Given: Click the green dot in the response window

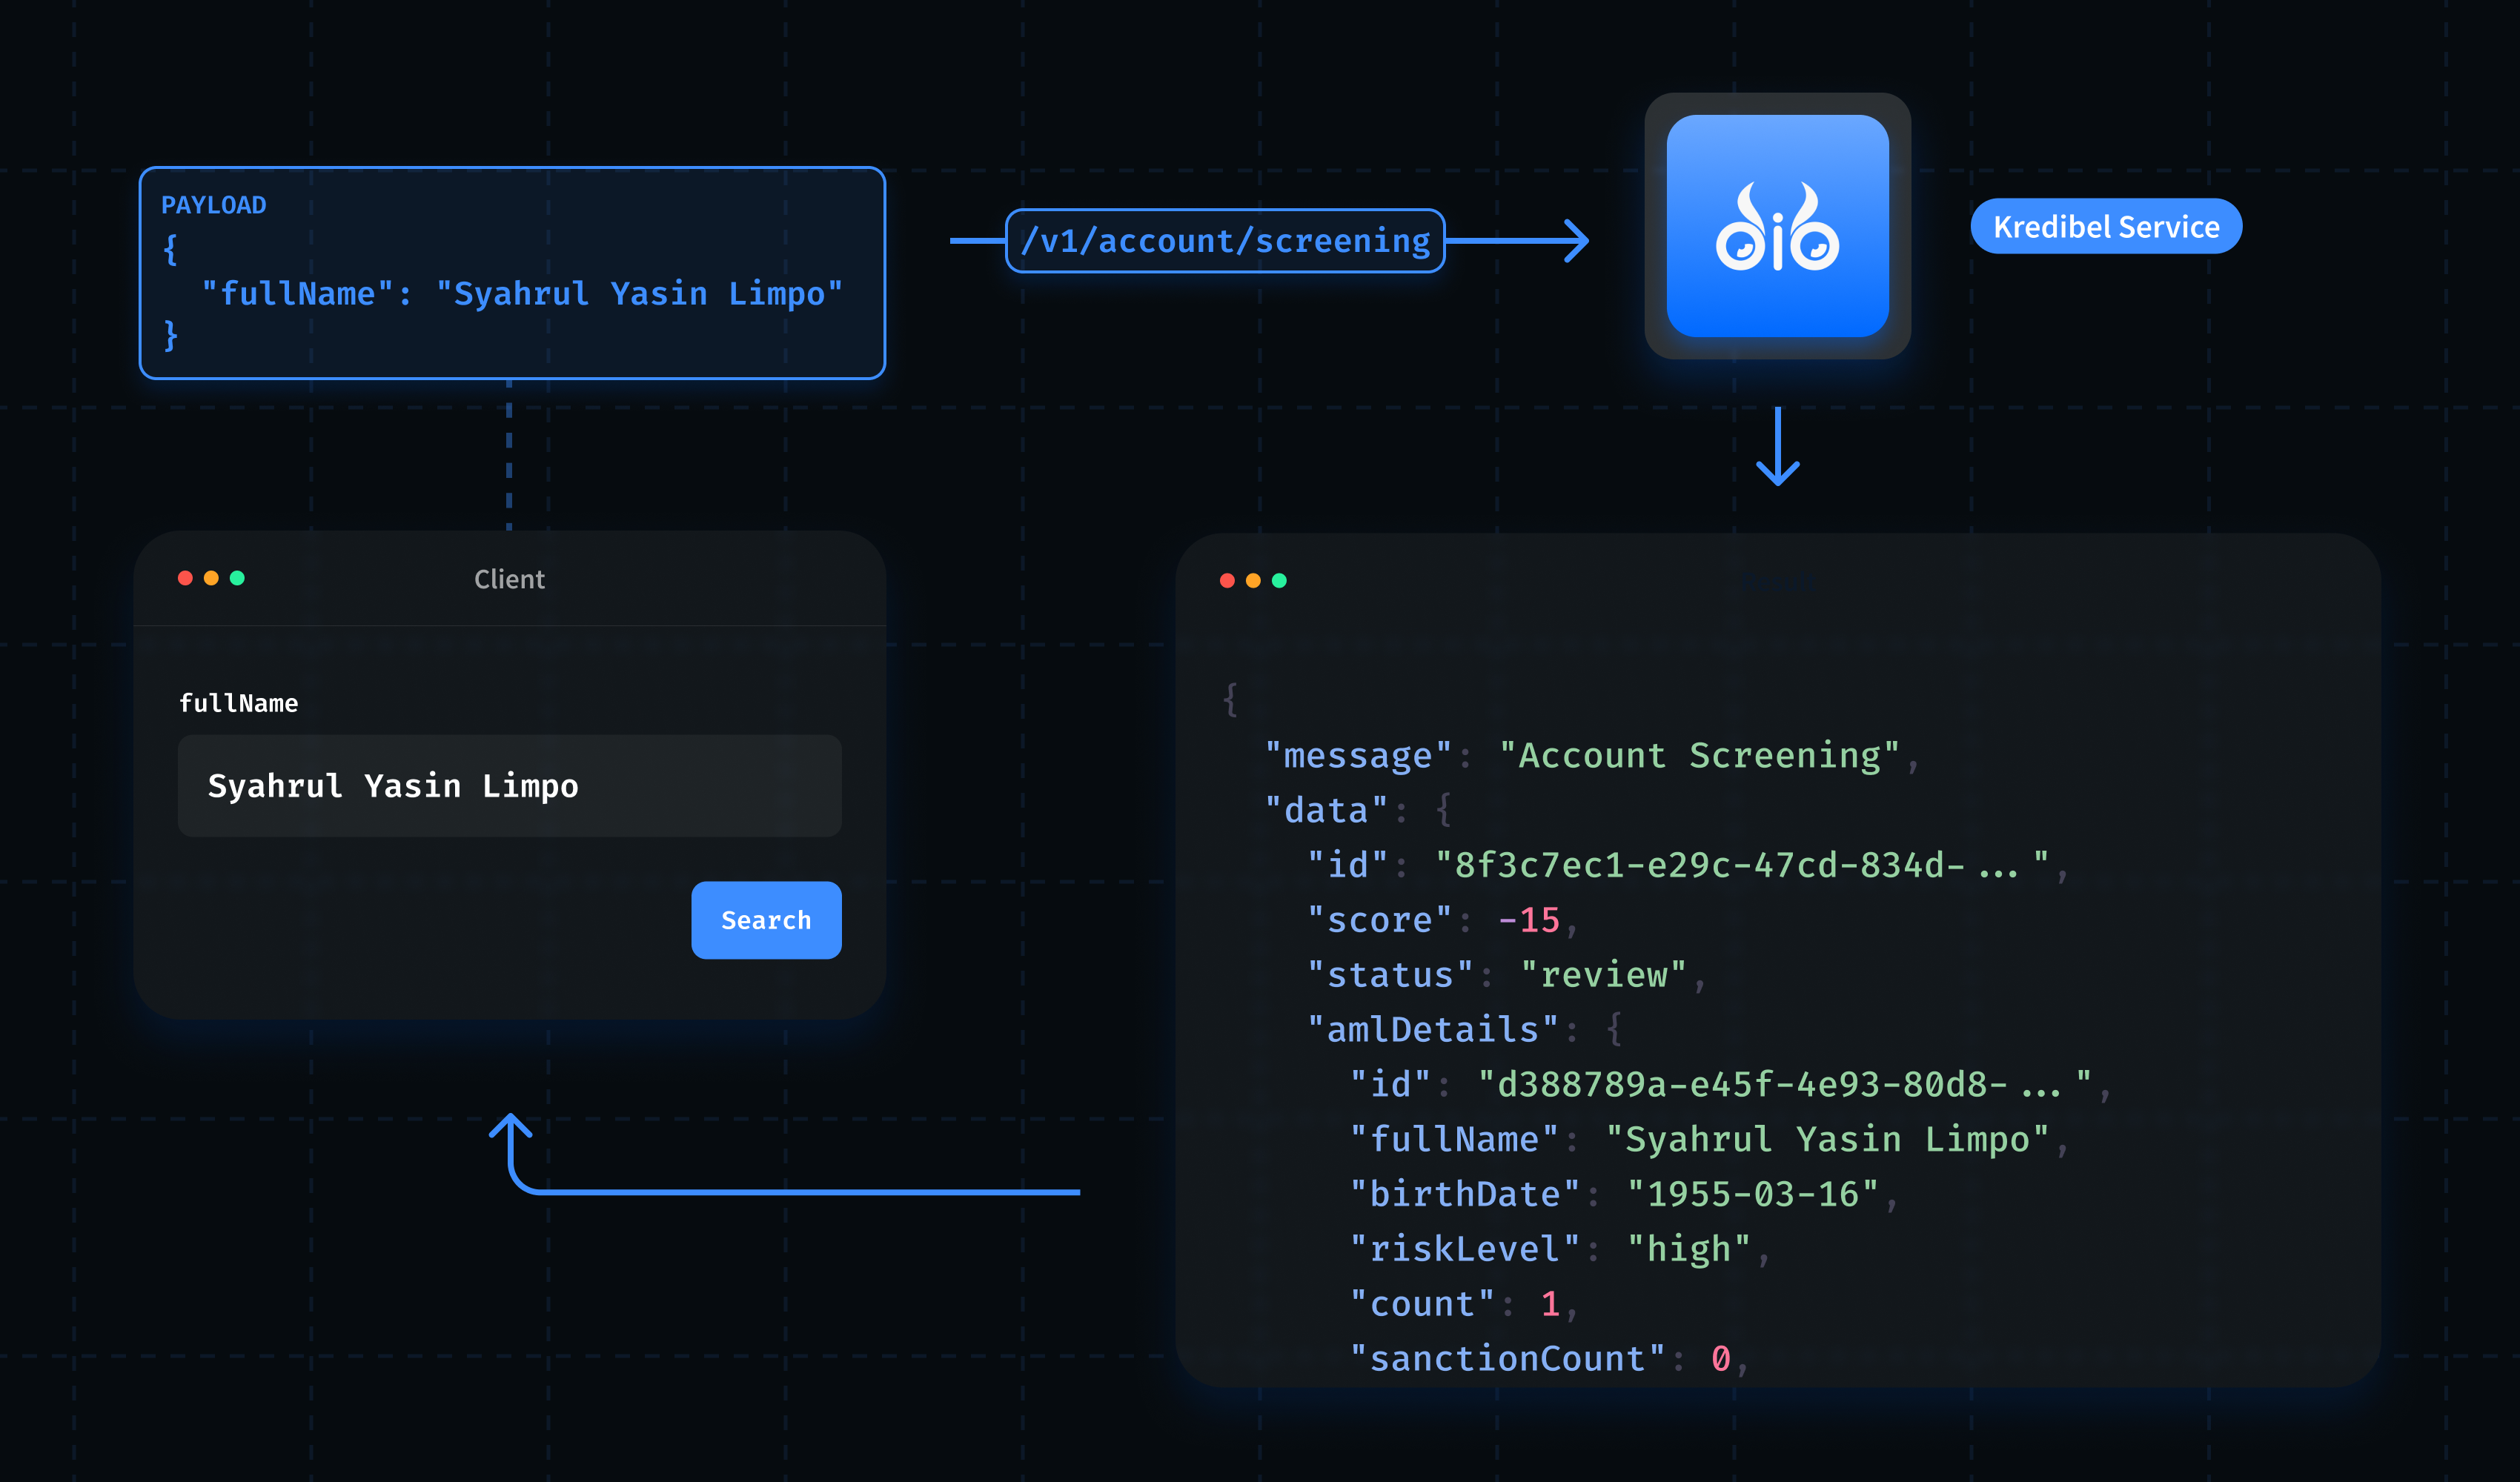Looking at the screenshot, I should pos(1279,581).
